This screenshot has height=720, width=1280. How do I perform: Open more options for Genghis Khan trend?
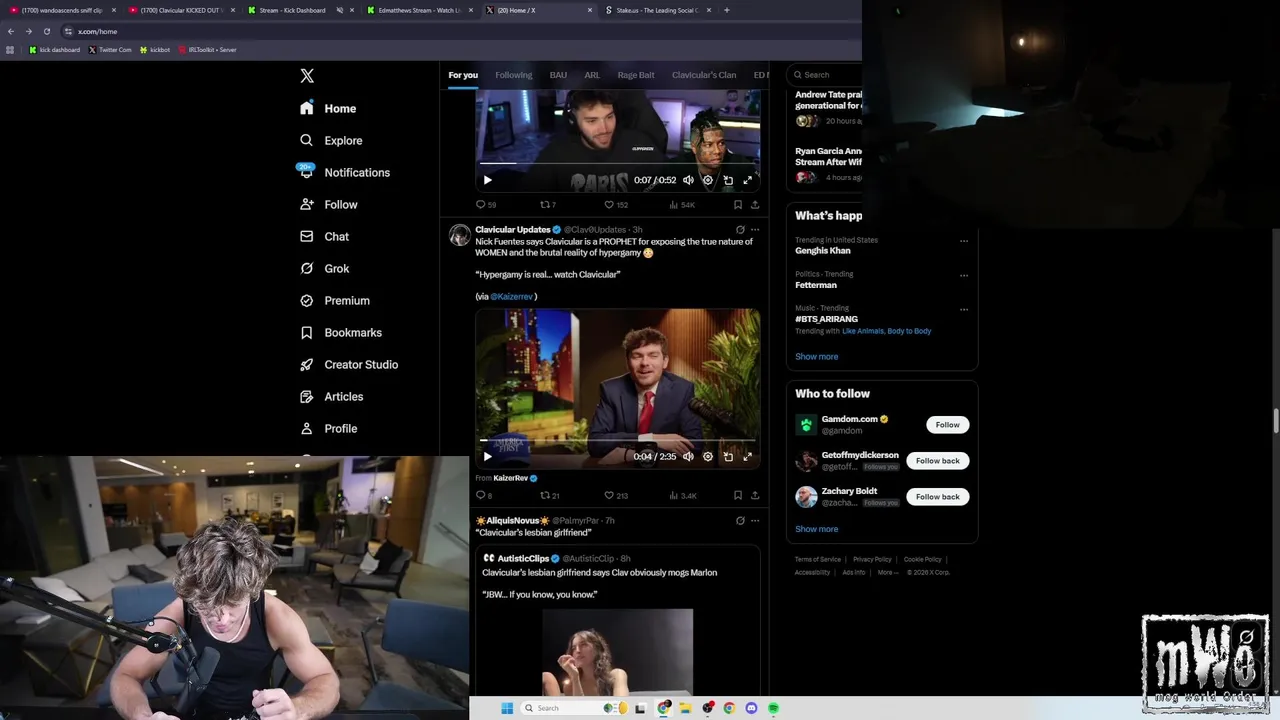(x=964, y=241)
